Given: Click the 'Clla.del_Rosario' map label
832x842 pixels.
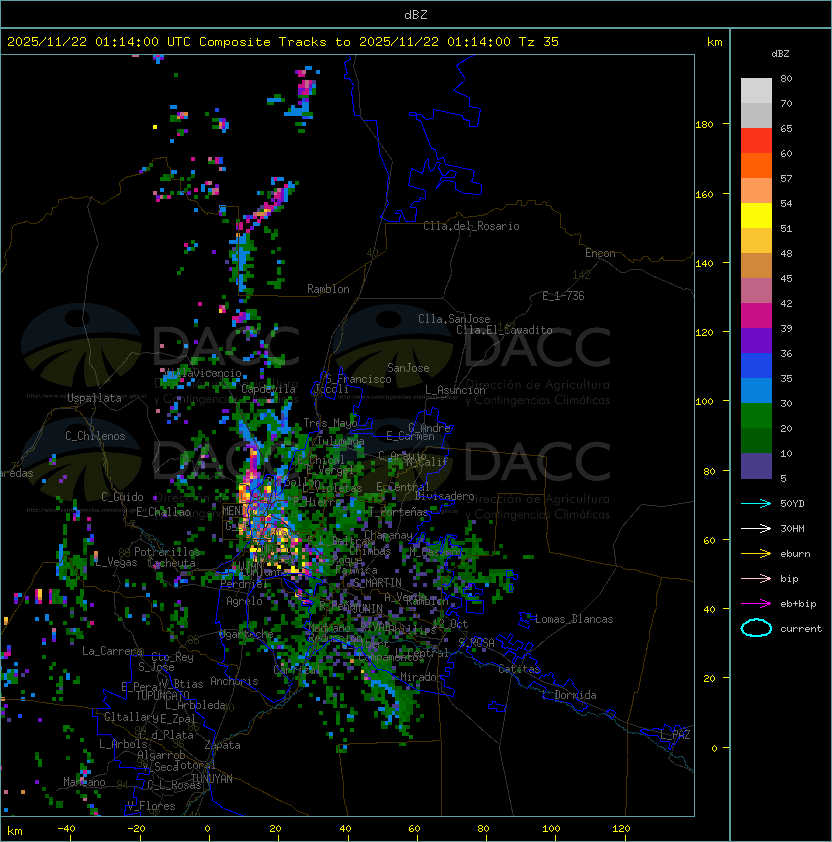Looking at the screenshot, I should click(471, 226).
